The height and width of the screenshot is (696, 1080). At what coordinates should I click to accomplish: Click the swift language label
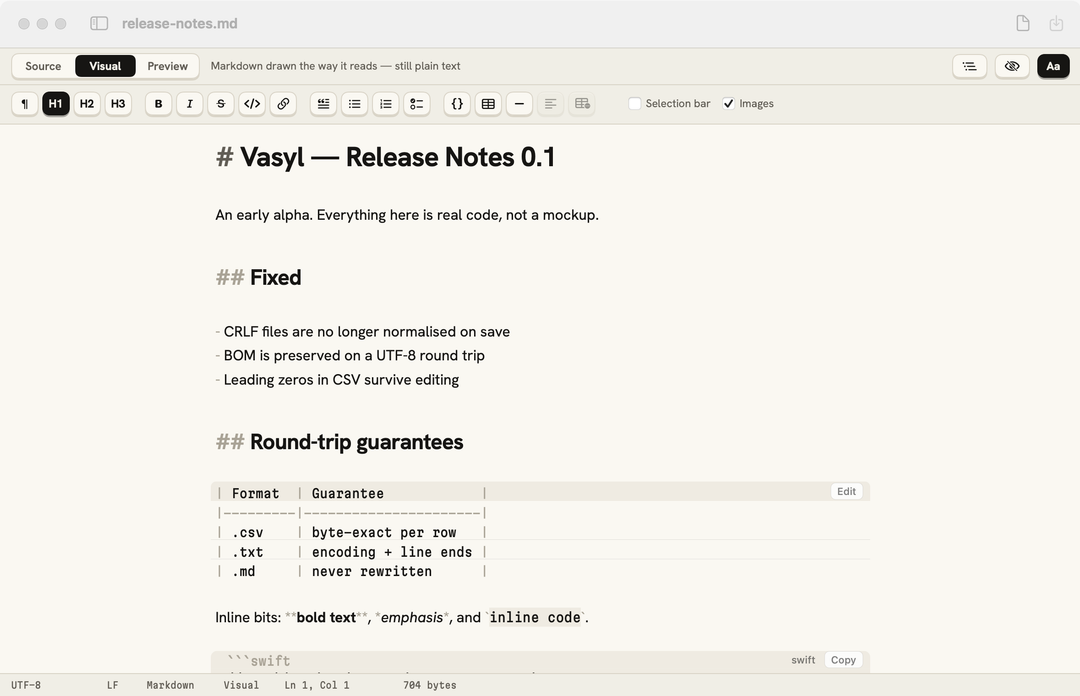(x=803, y=660)
